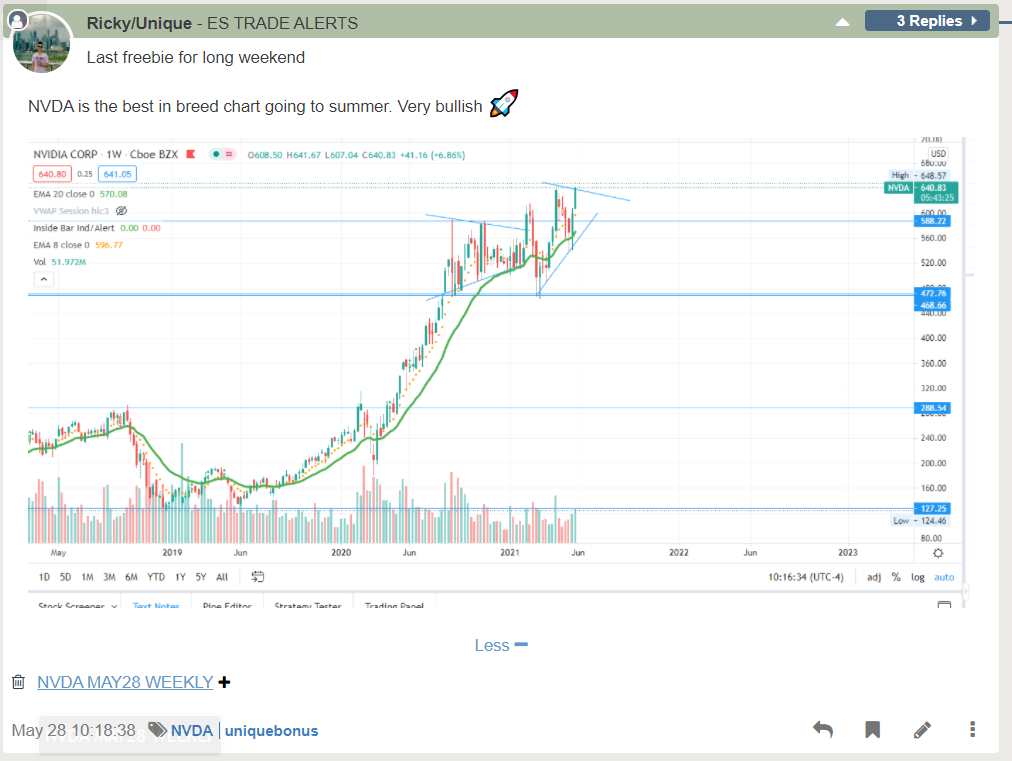Screen dimensions: 1012x761
Task: Click the 288.54 price level label
Action: click(x=932, y=408)
